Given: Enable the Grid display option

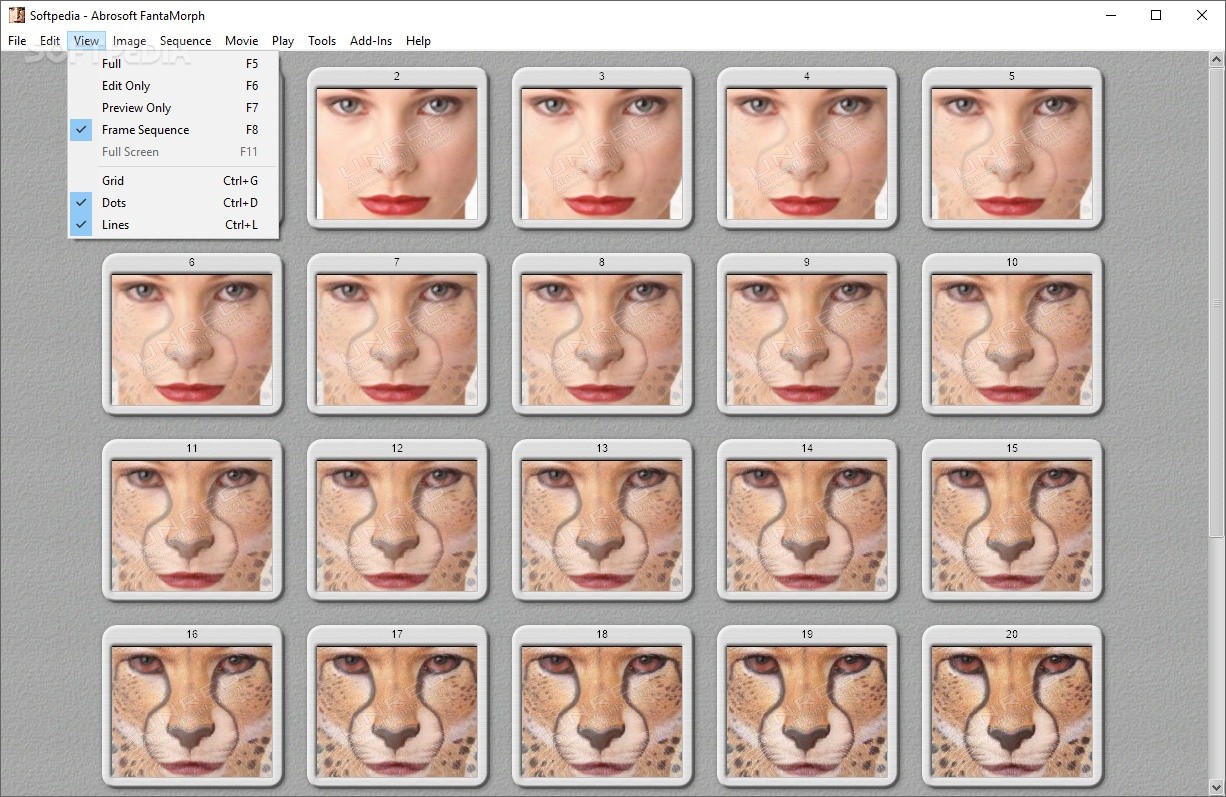Looking at the screenshot, I should pyautogui.click(x=173, y=181).
